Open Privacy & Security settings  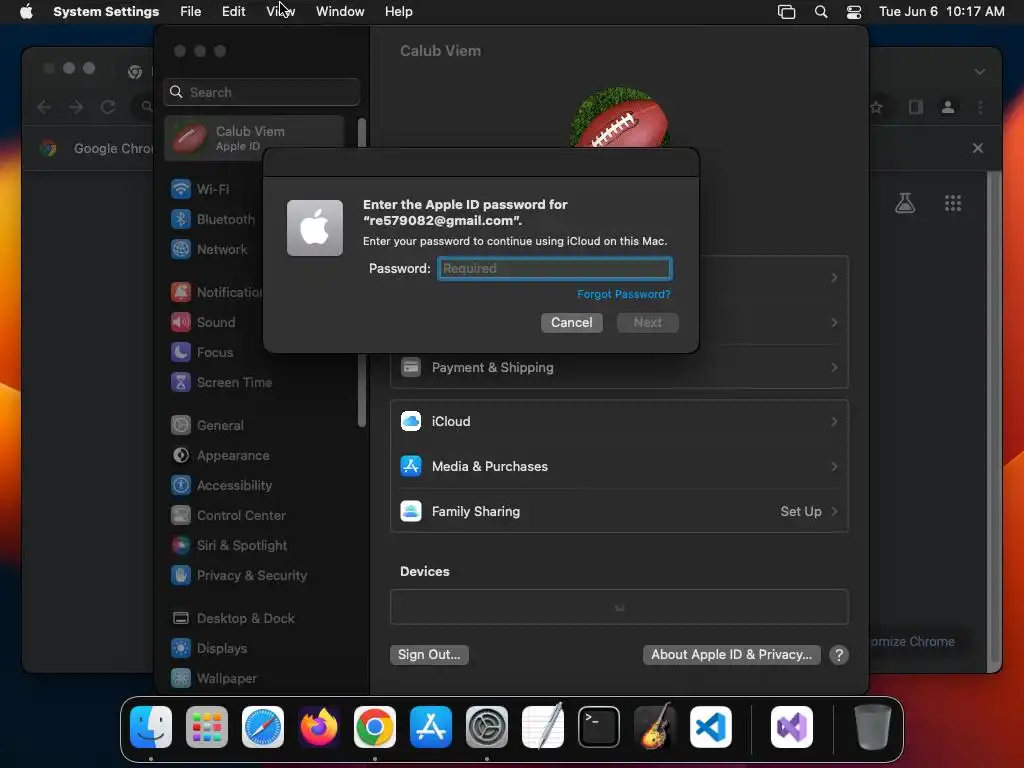[x=238, y=575]
